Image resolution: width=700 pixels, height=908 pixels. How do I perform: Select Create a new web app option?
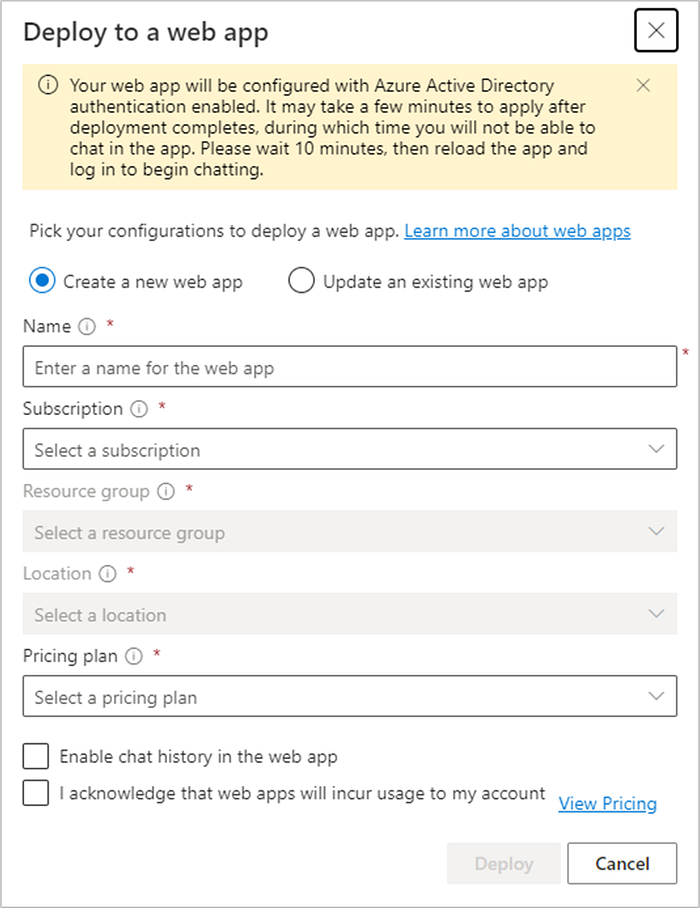coord(42,281)
